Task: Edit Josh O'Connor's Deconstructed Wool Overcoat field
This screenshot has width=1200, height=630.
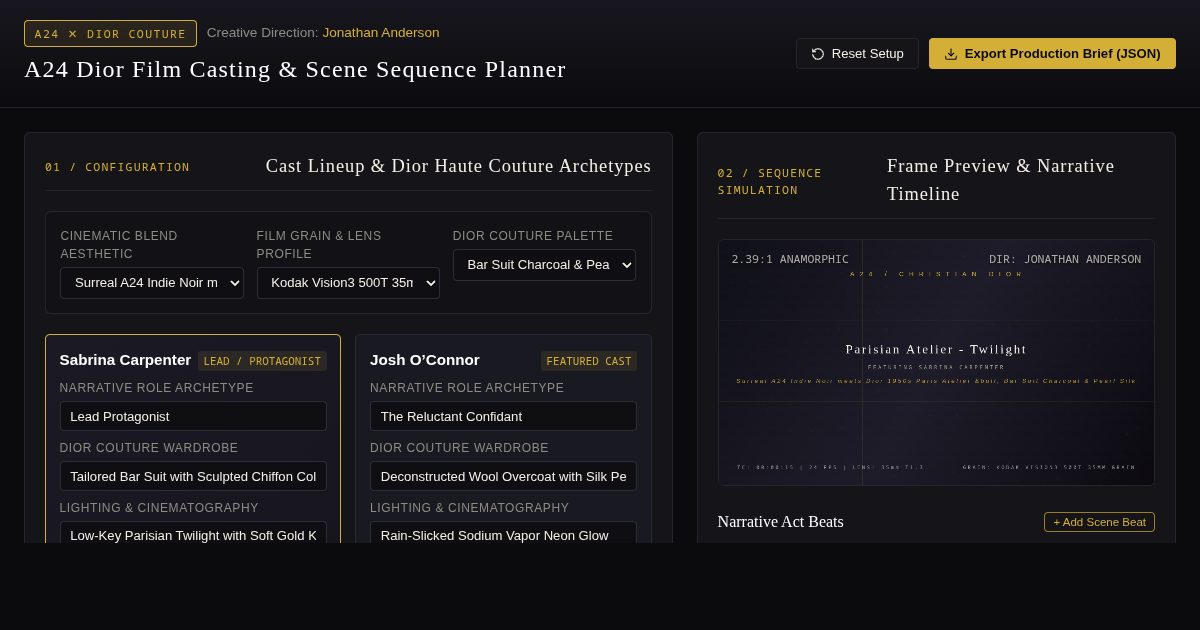Action: point(503,476)
